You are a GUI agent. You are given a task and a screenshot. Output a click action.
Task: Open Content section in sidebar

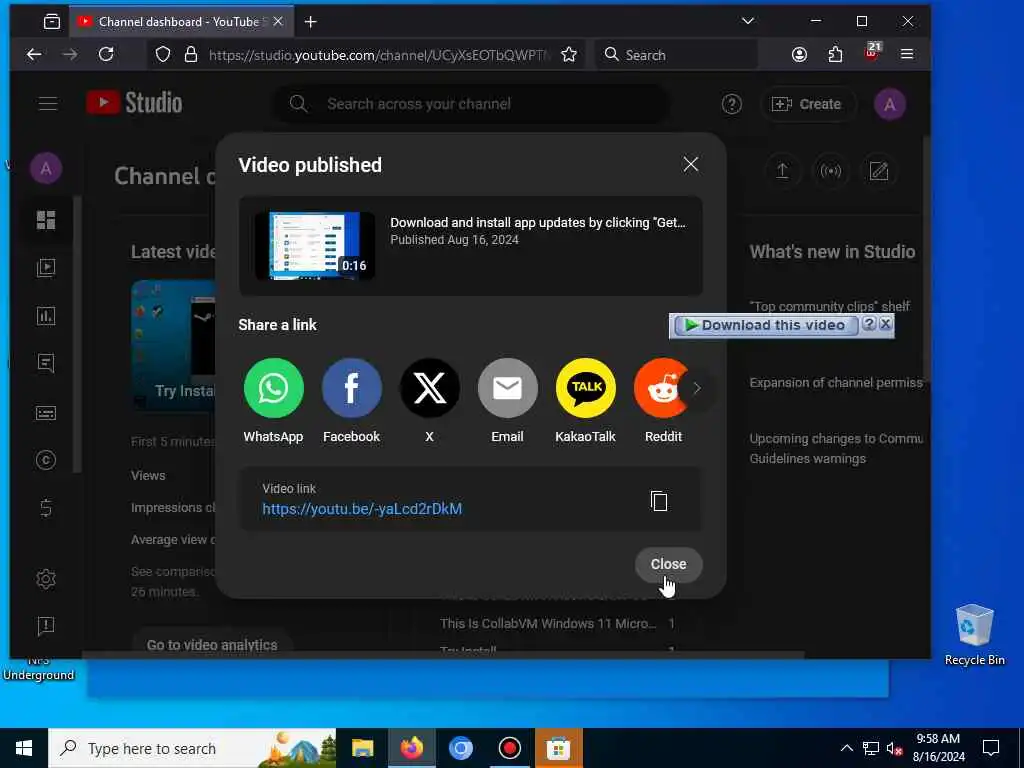(46, 268)
